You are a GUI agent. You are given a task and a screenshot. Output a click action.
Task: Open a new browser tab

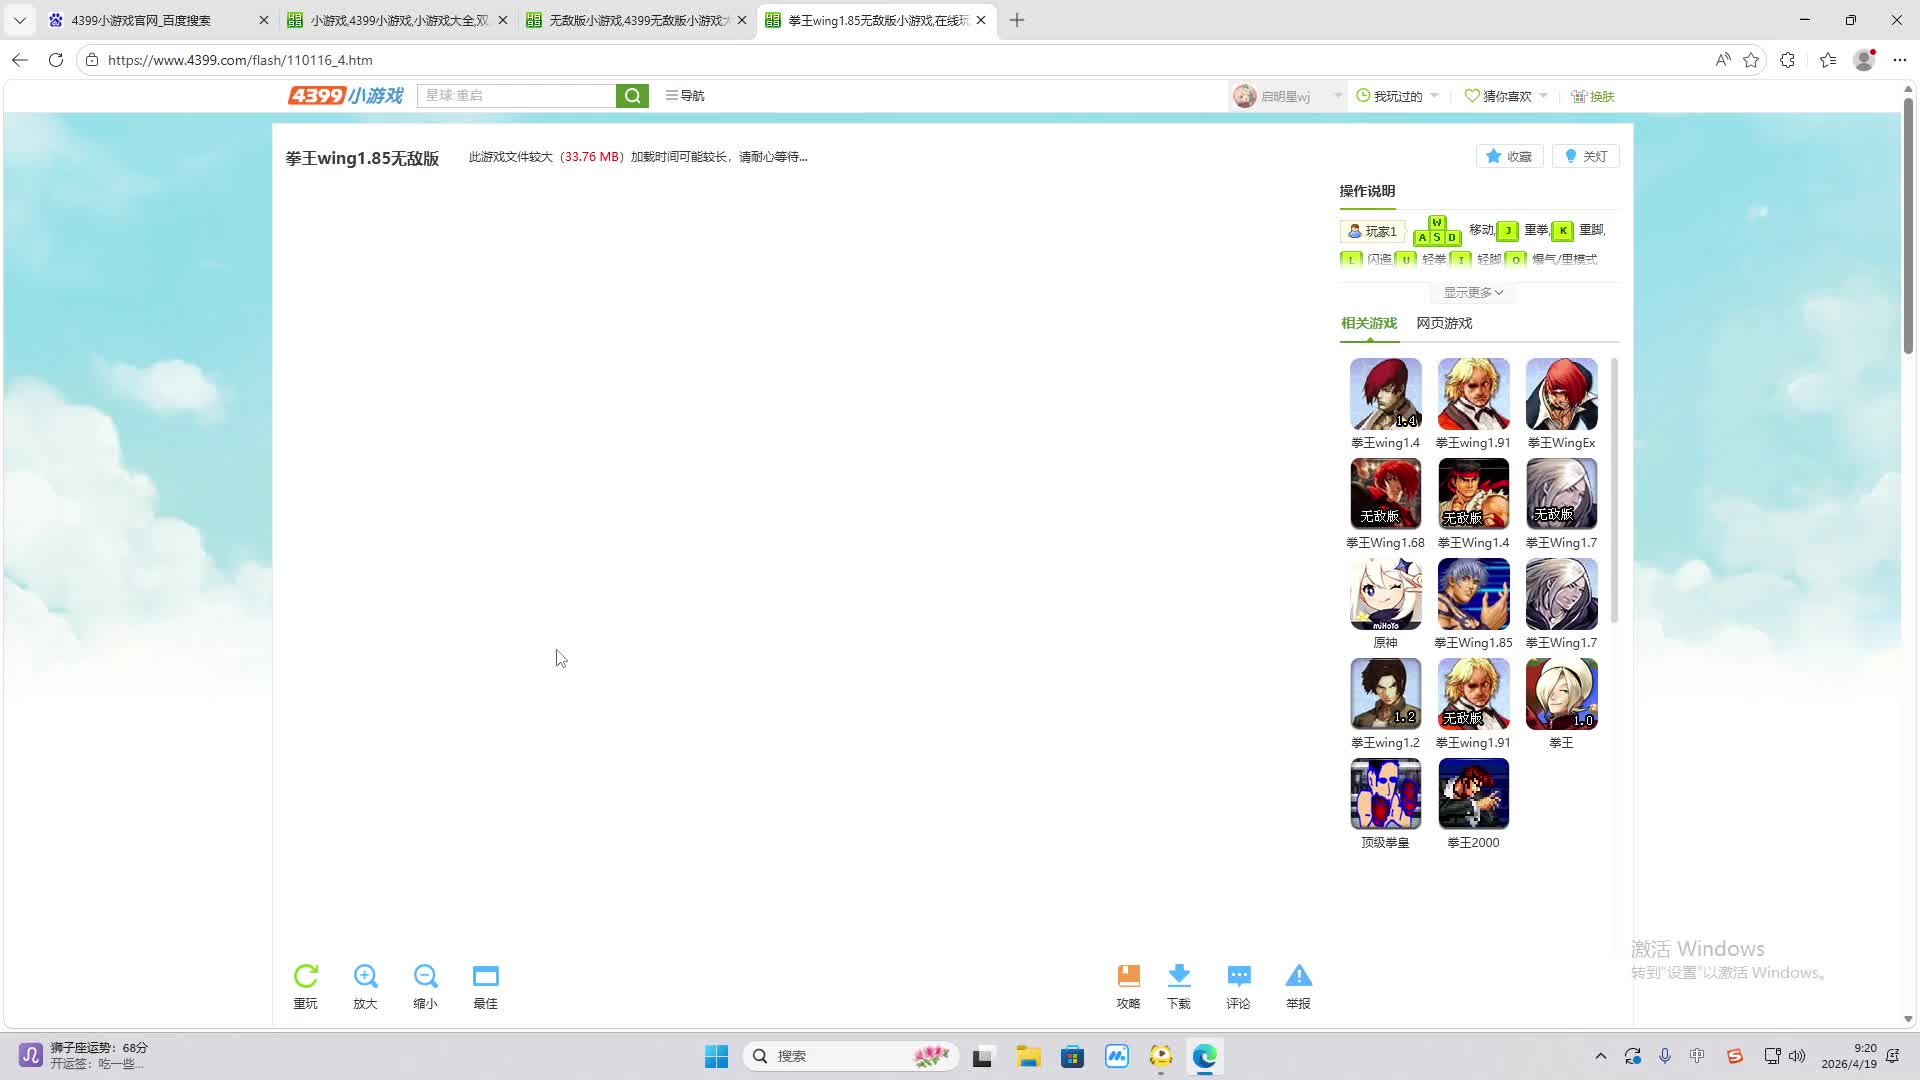[1017, 20]
